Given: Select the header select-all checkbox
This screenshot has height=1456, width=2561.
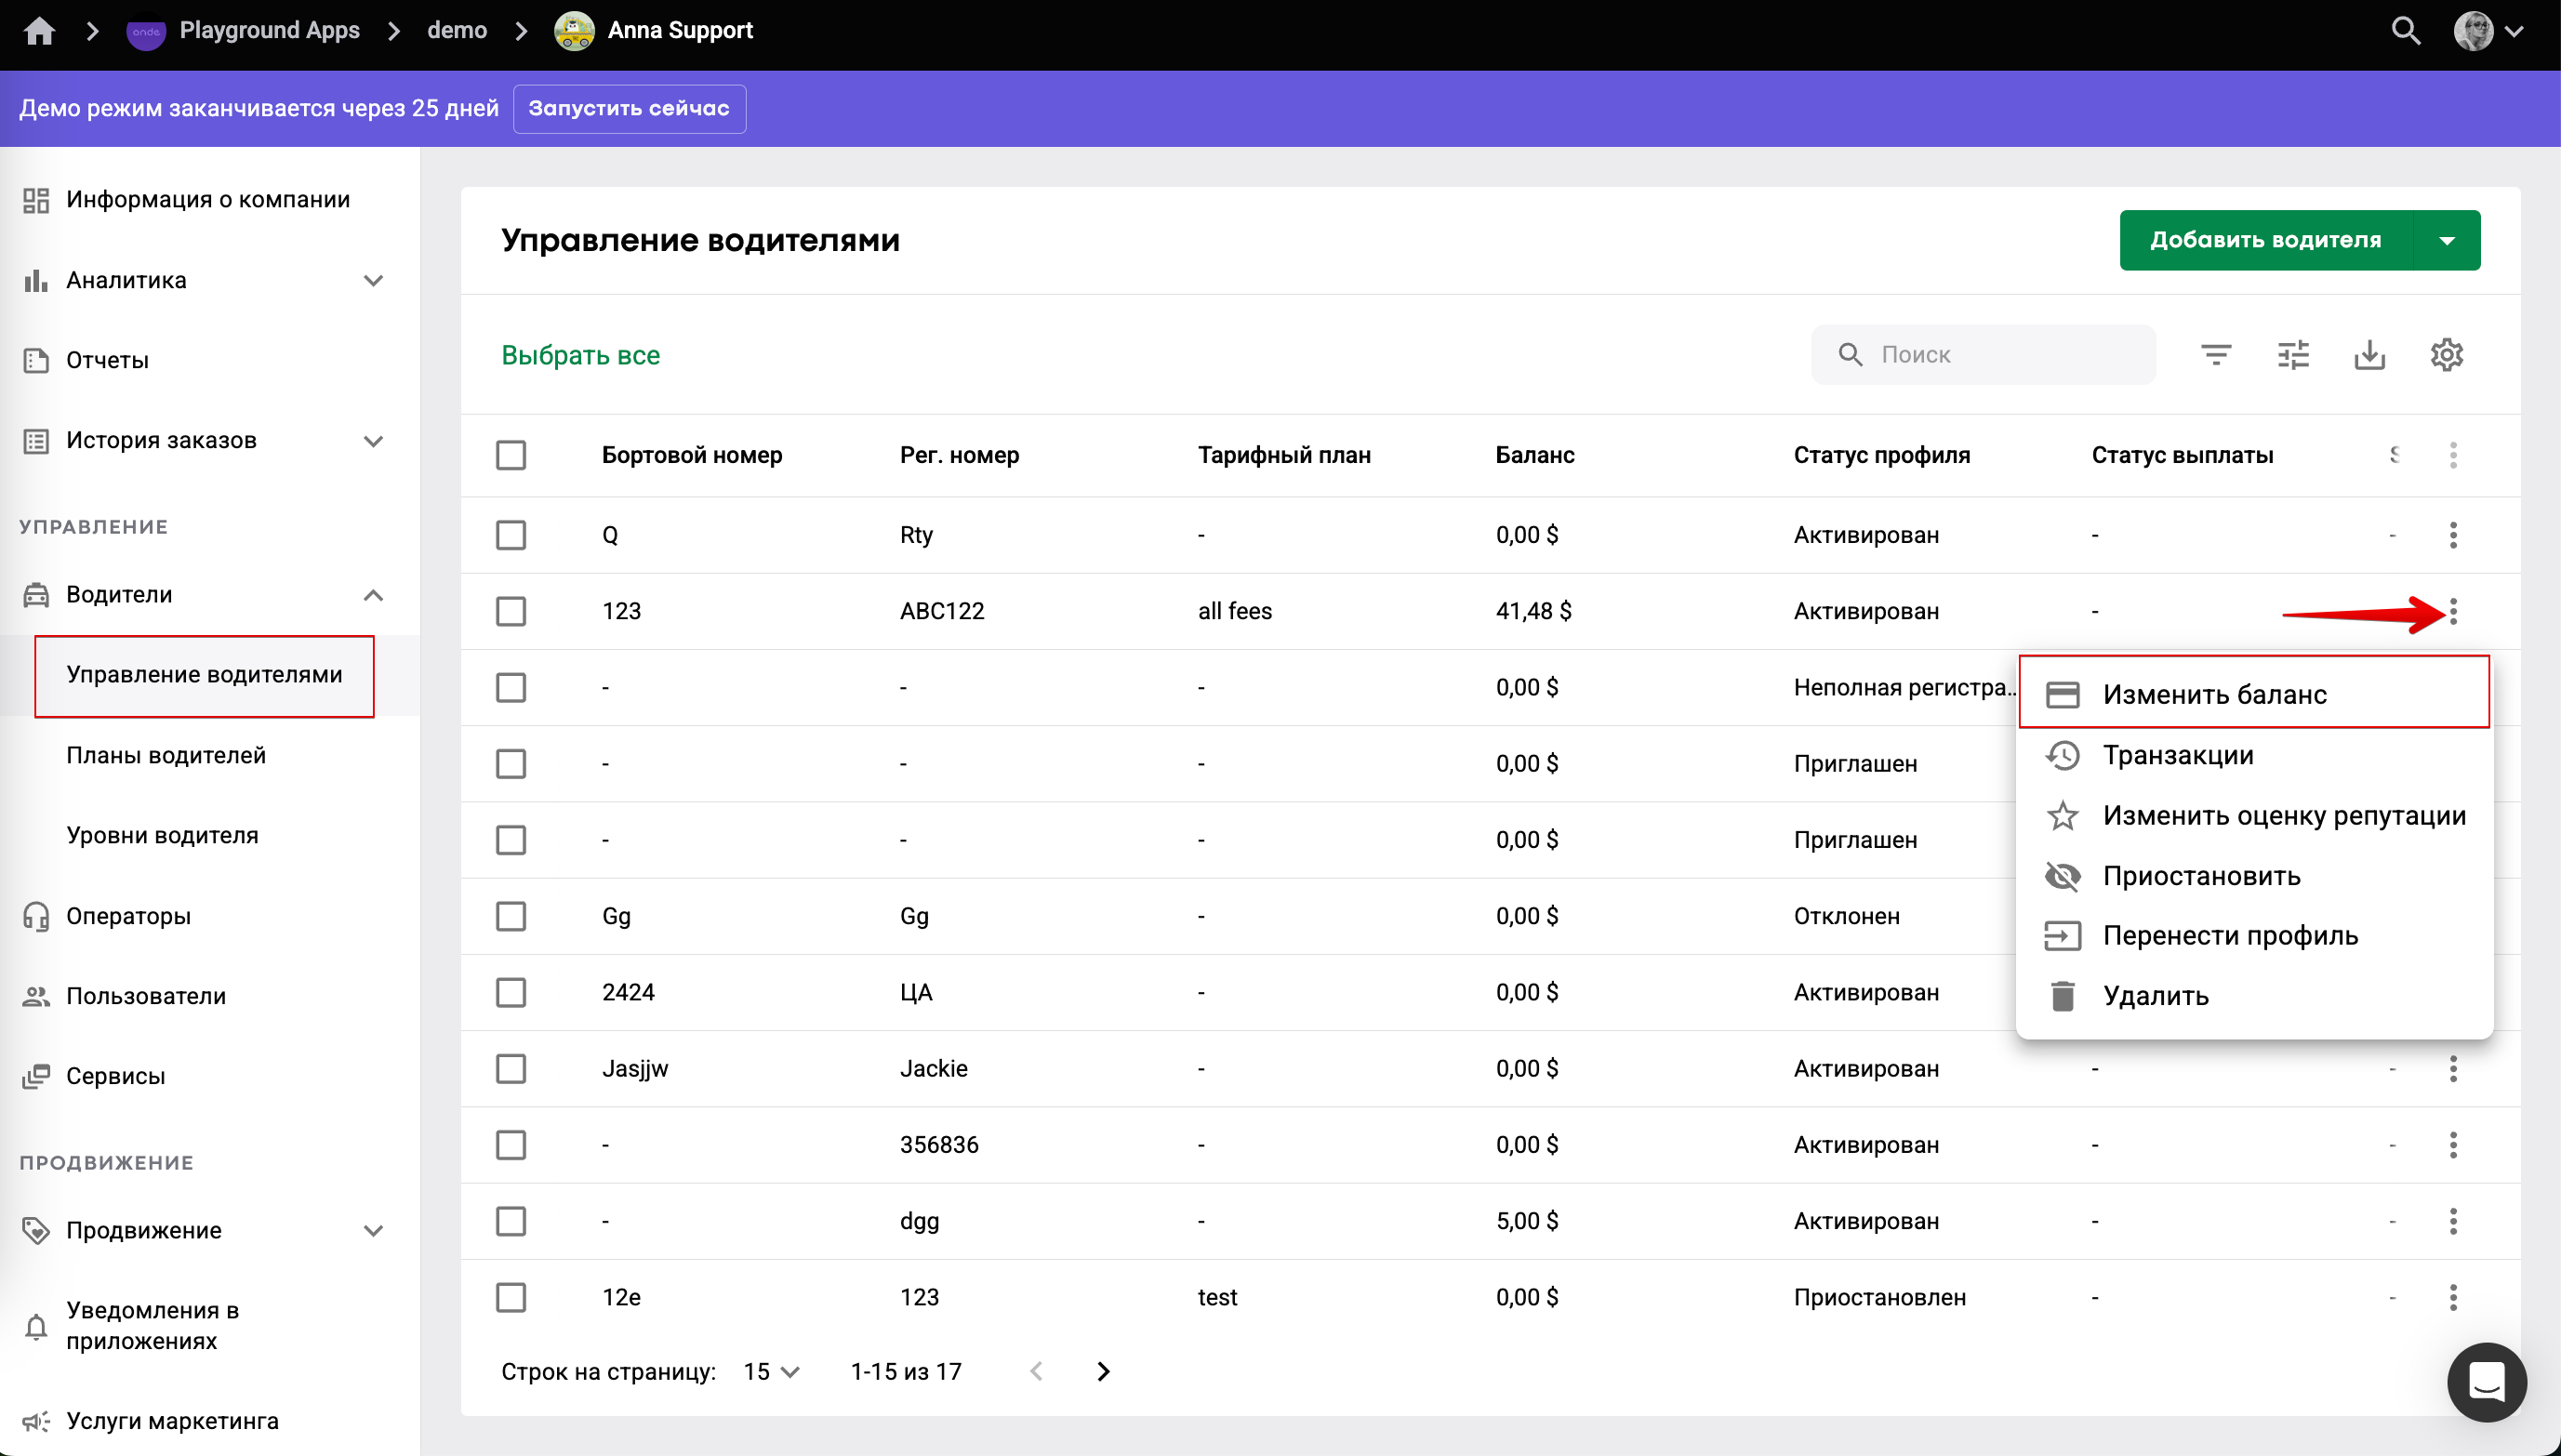Looking at the screenshot, I should tap(511, 455).
